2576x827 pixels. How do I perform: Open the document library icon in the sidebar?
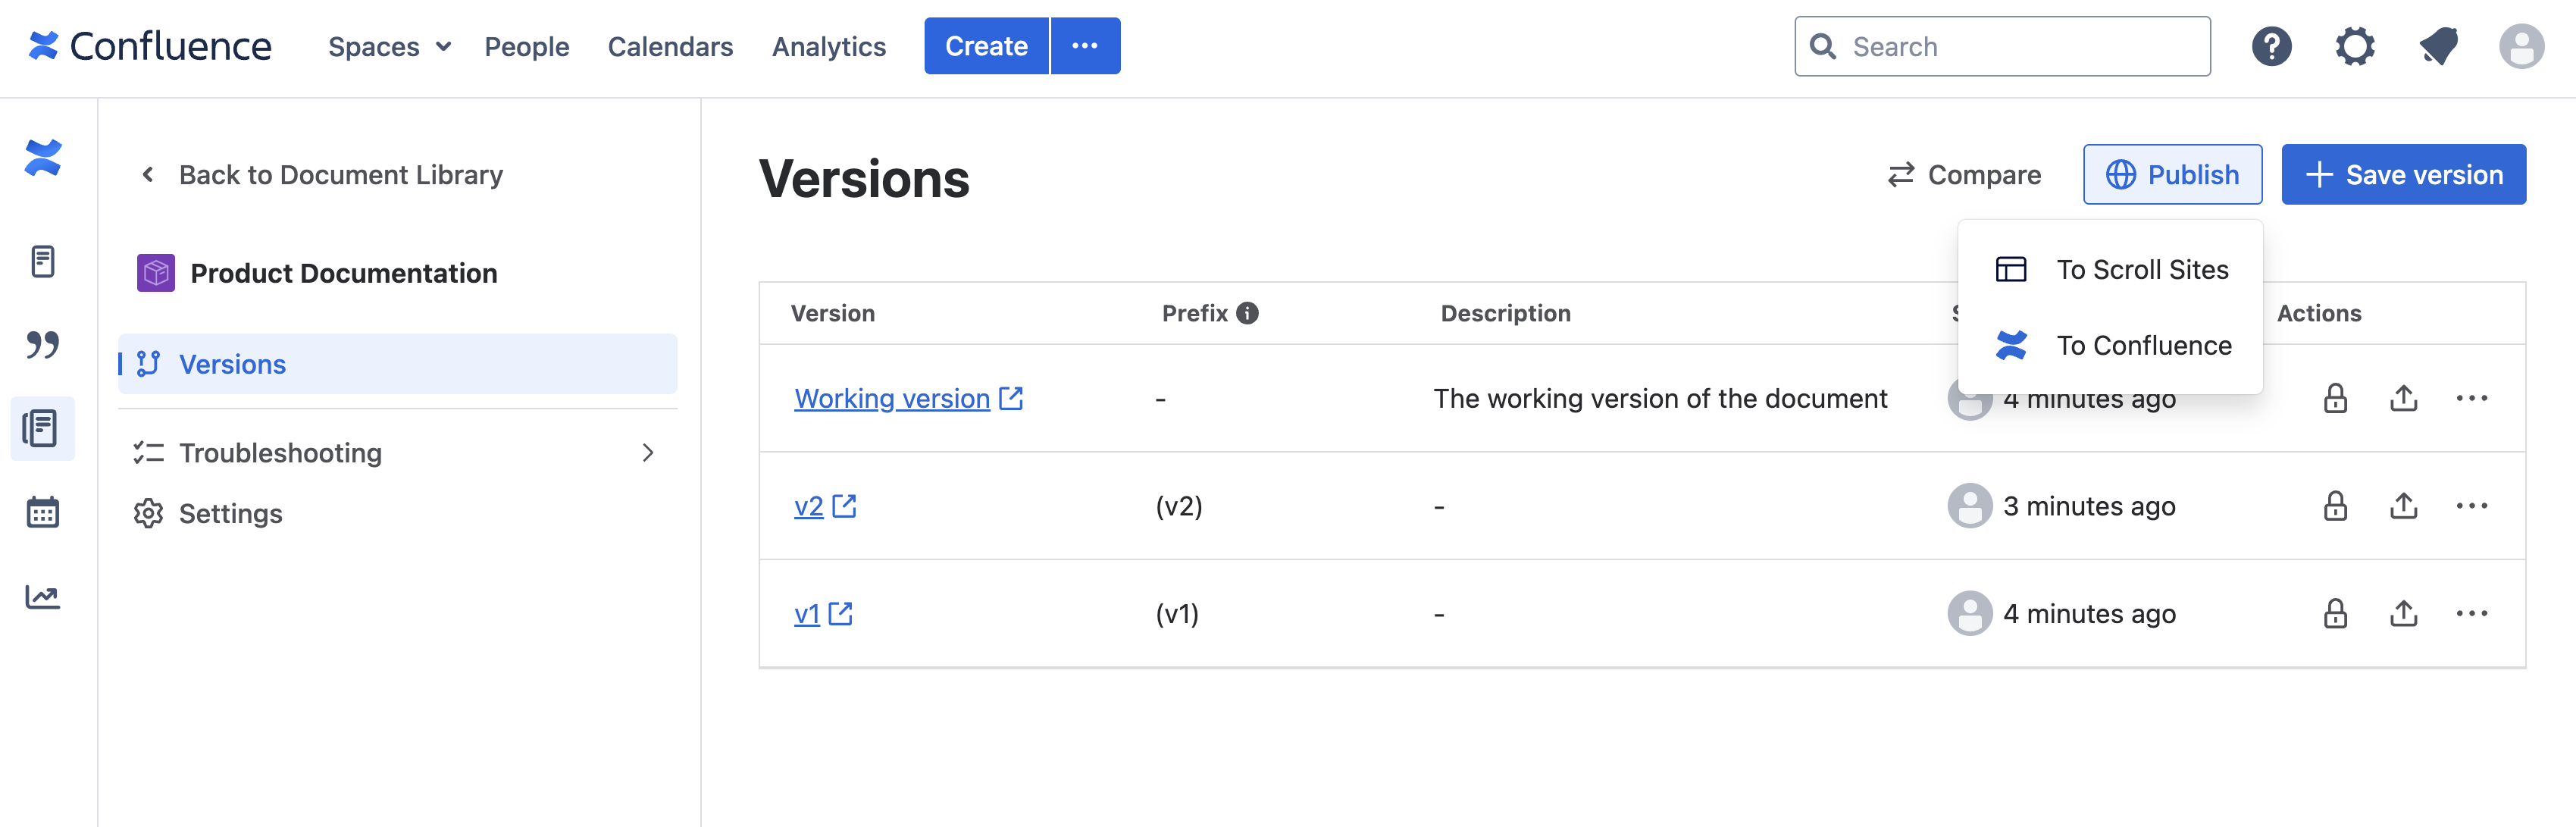[x=42, y=428]
